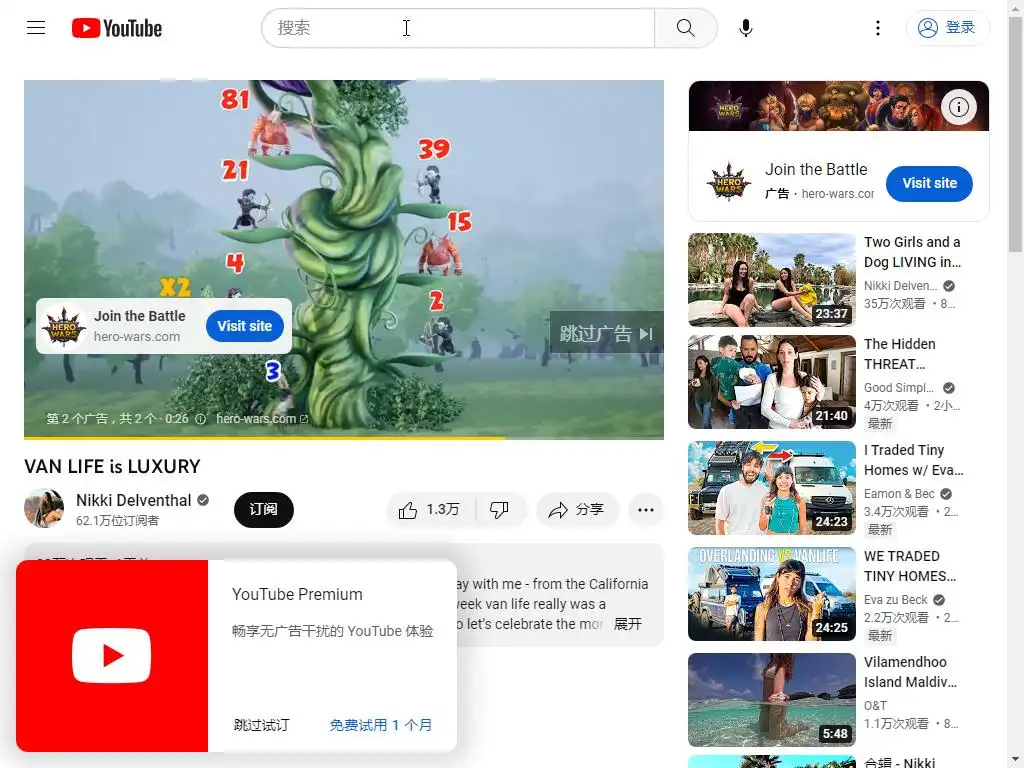Click 'Join the Battle' text in sidebar ad
The height and width of the screenshot is (768, 1024).
816,169
